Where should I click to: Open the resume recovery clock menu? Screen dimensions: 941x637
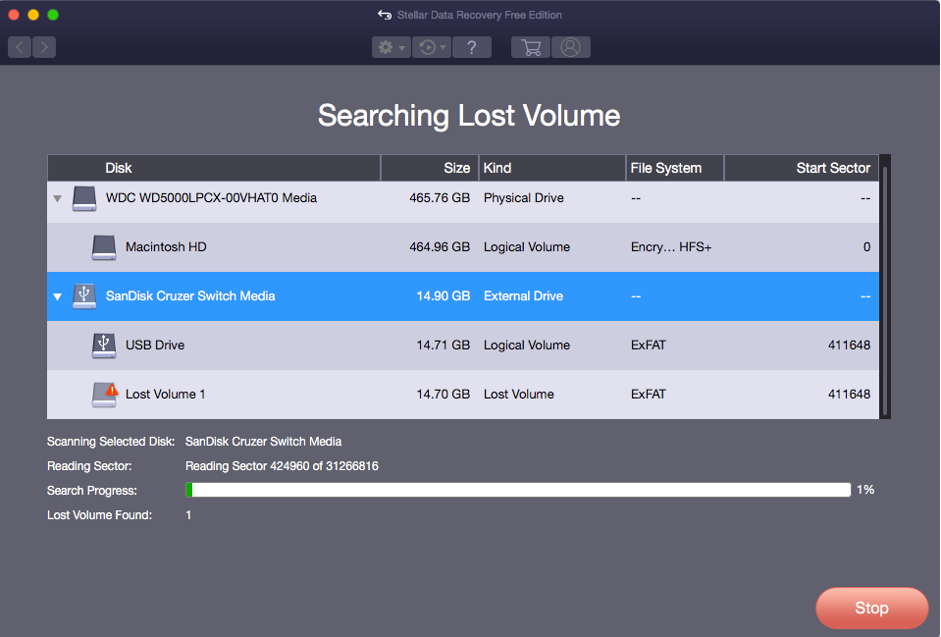(x=431, y=47)
